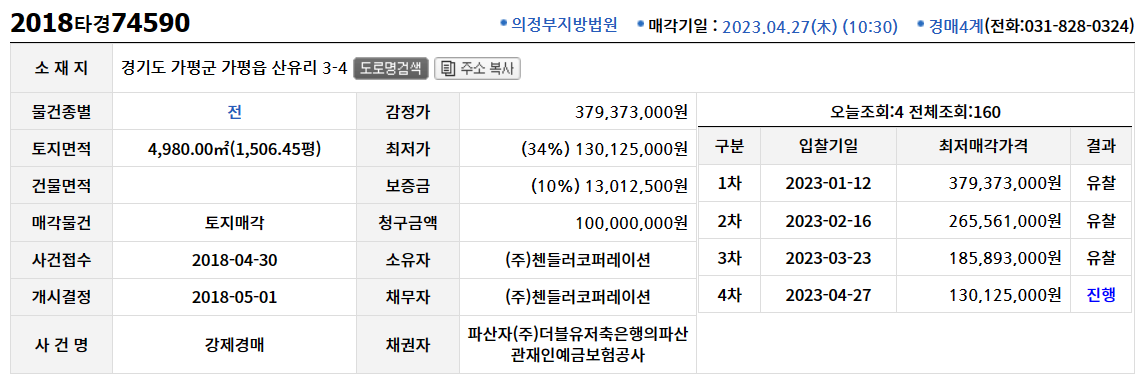The height and width of the screenshot is (381, 1142).
Task: Click the 진행 status in 4차 row
Action: tap(1100, 295)
